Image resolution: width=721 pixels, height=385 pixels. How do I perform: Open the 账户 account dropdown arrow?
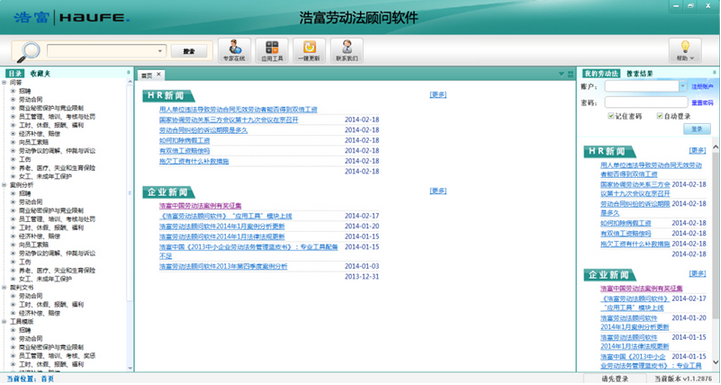click(x=683, y=86)
